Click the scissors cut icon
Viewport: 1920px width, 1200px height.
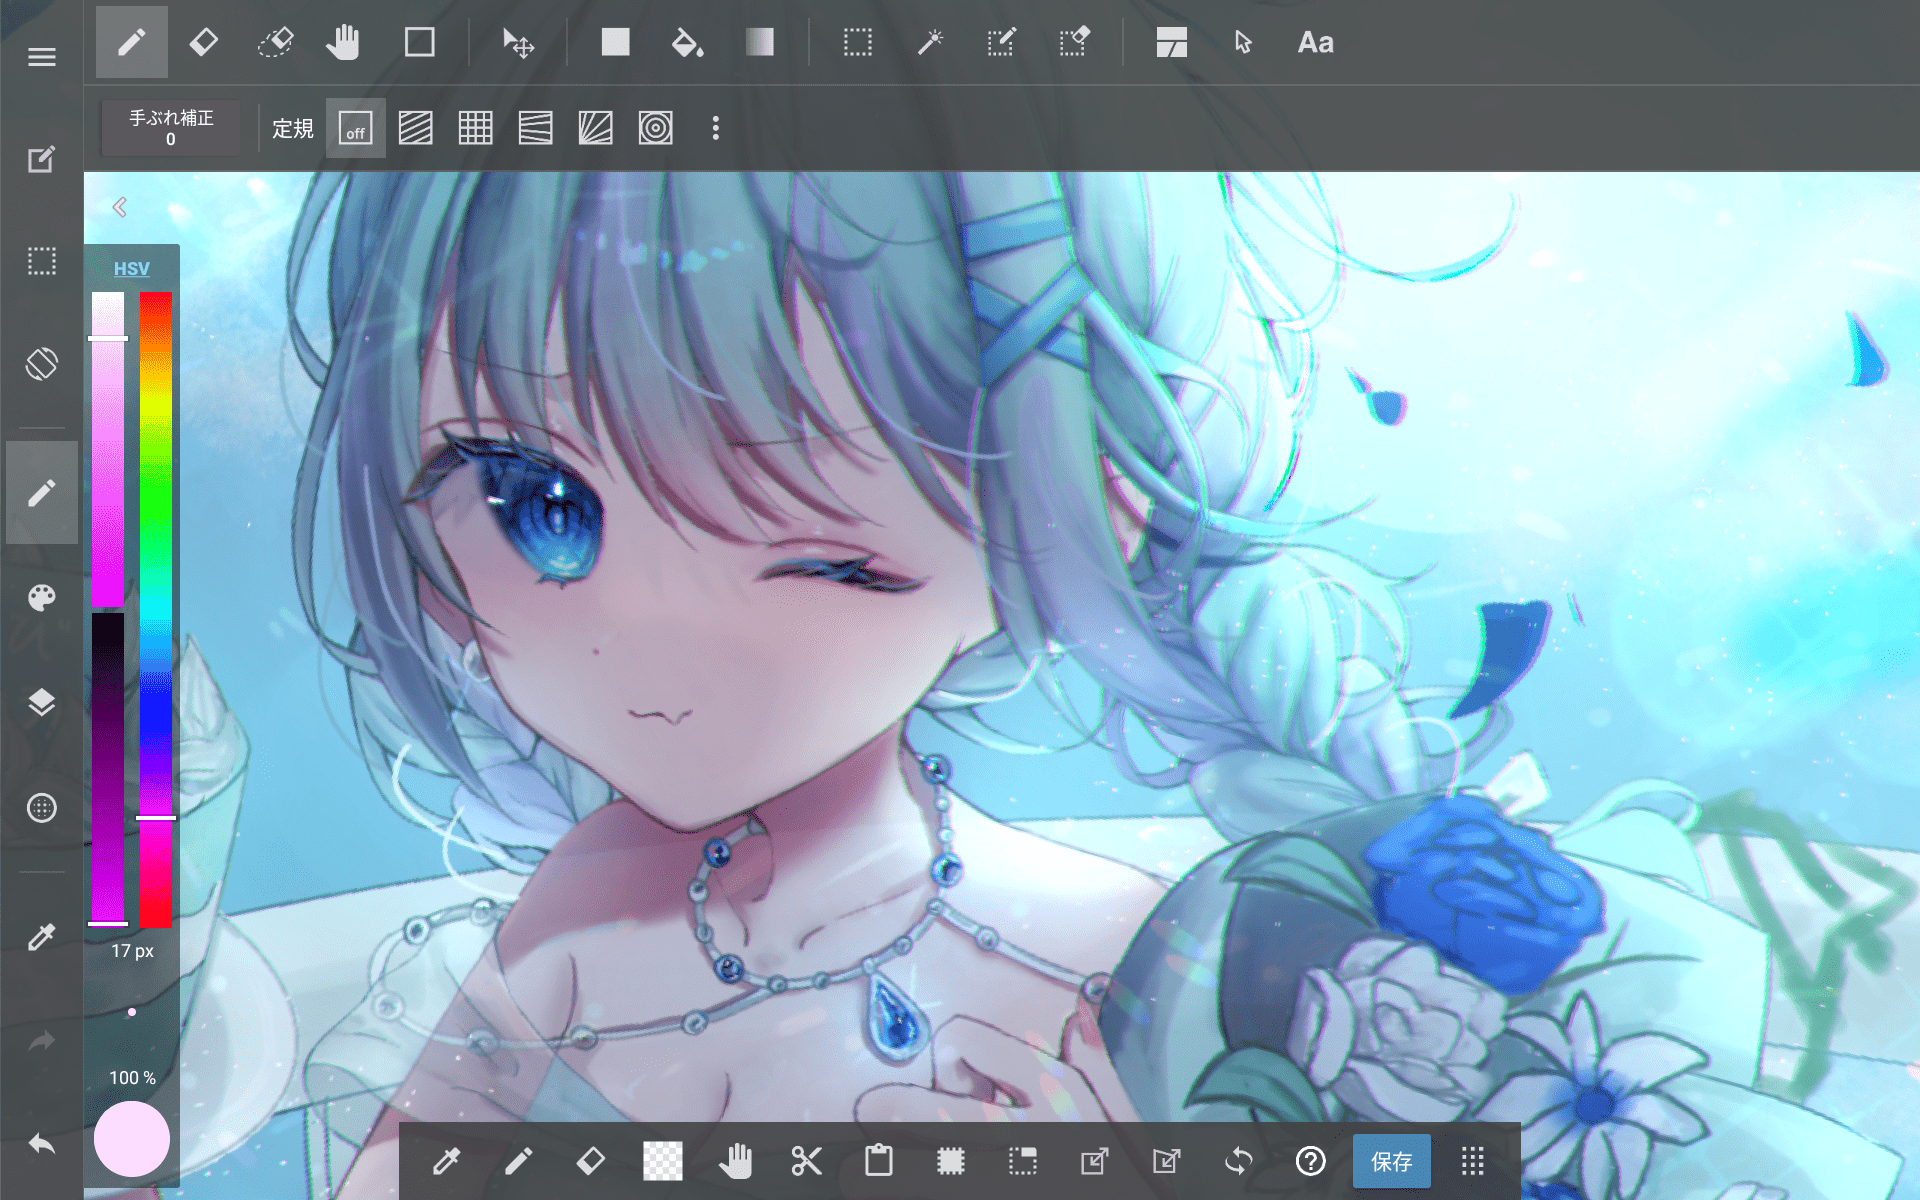click(x=806, y=1161)
